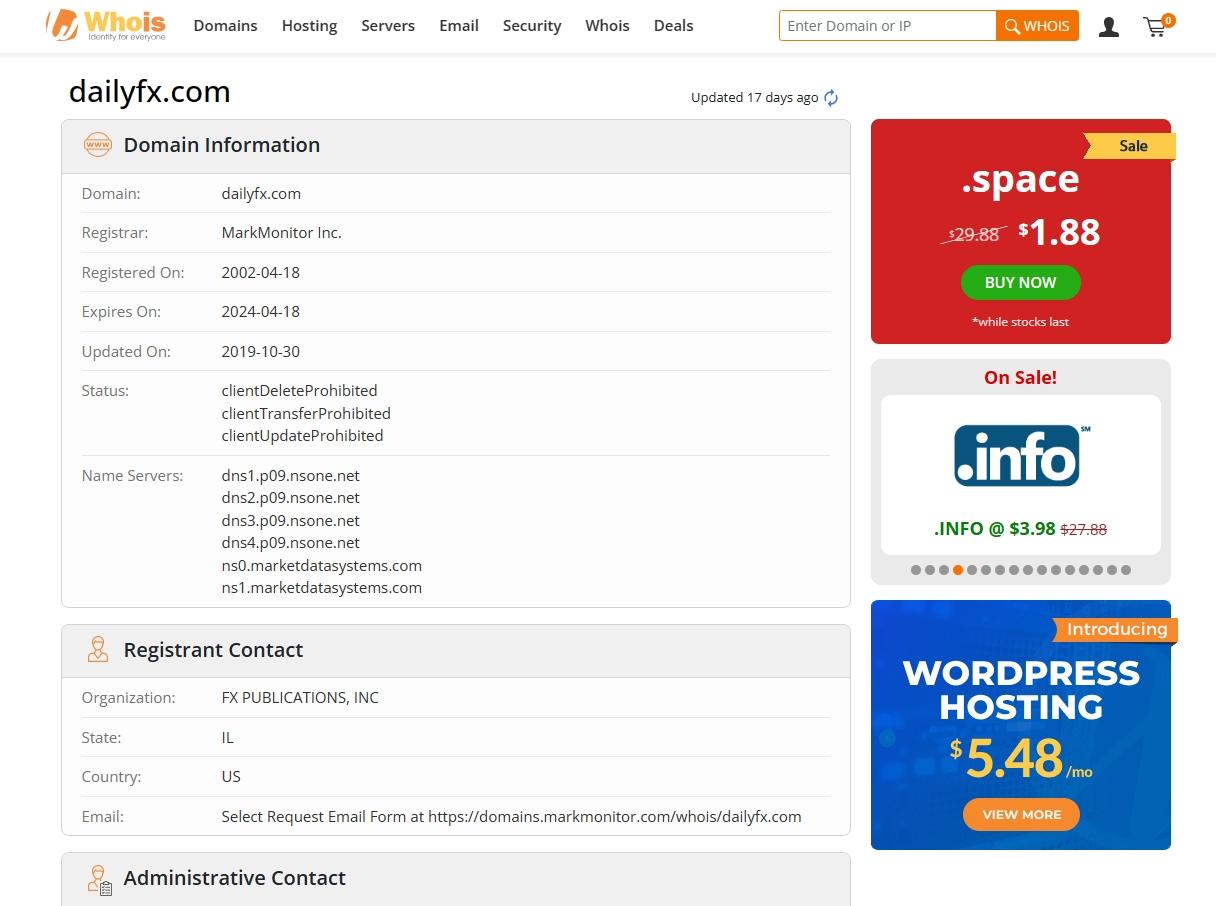Click the 'Name Servers:' label
1216x906 pixels.
(x=132, y=476)
